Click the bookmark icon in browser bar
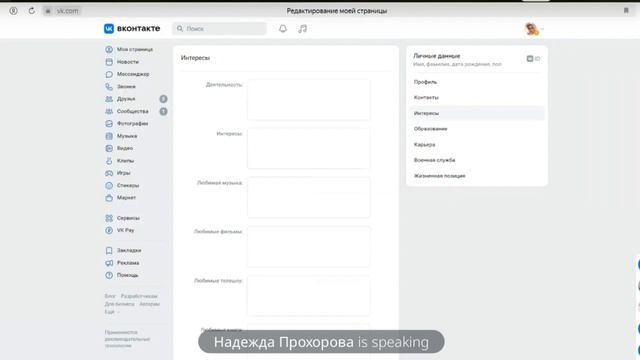The height and width of the screenshot is (360, 640). (x=626, y=11)
